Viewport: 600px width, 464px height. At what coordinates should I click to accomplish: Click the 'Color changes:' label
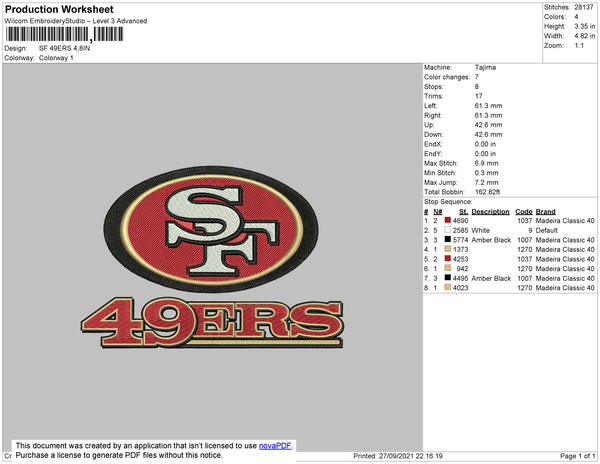tap(447, 77)
